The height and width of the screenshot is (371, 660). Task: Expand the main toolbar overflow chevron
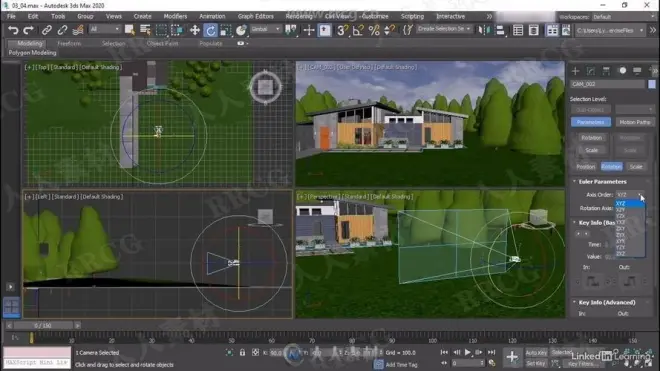(x=652, y=30)
